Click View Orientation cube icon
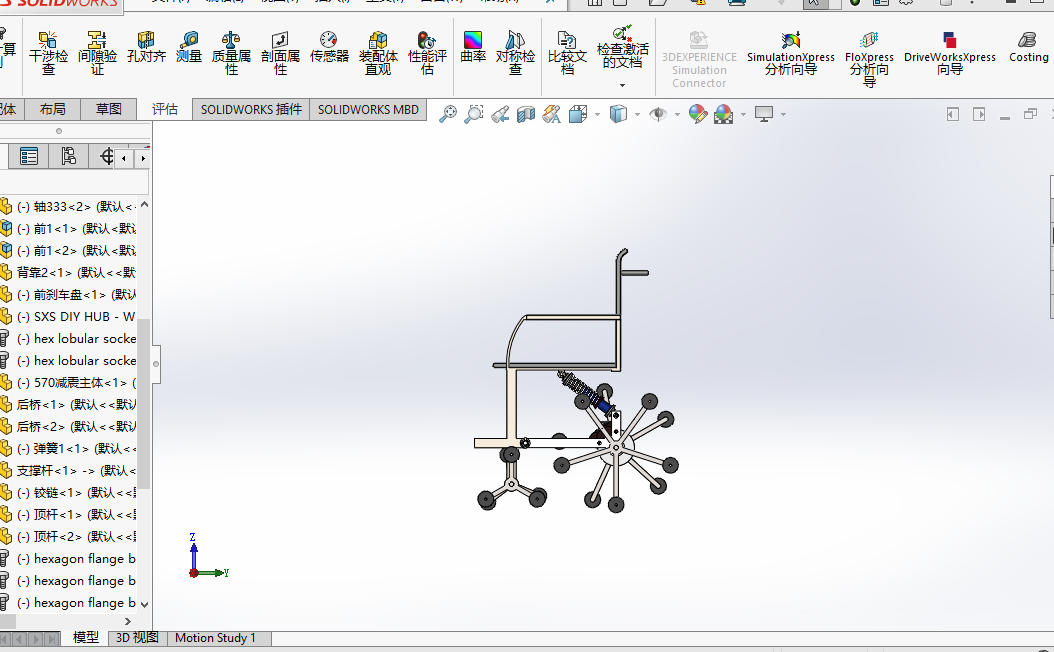Image resolution: width=1054 pixels, height=652 pixels. (x=578, y=114)
